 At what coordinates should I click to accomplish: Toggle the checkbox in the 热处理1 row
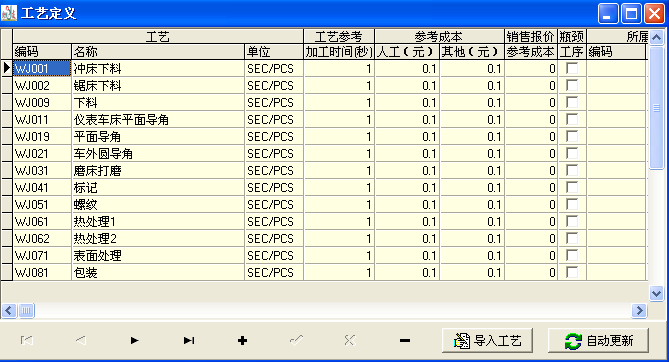click(x=572, y=222)
